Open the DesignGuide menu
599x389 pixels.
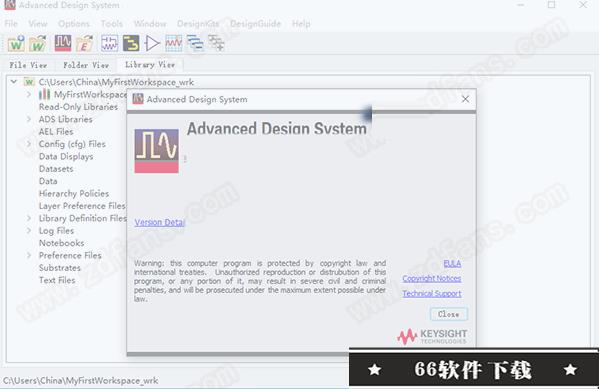coord(256,24)
